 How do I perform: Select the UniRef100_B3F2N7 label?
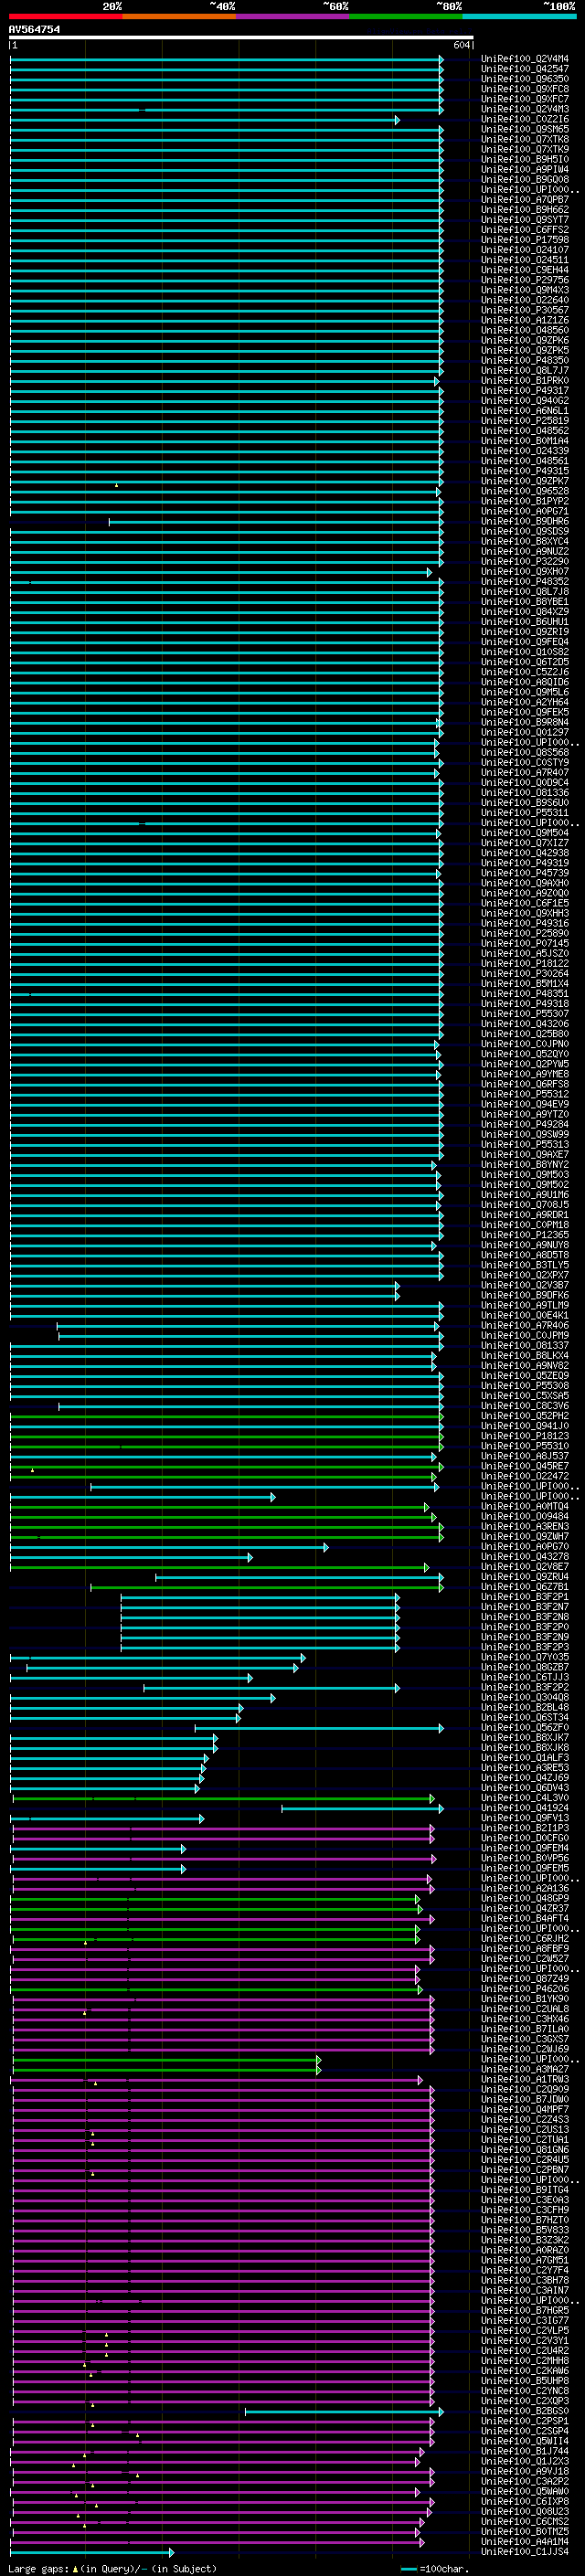(525, 1607)
